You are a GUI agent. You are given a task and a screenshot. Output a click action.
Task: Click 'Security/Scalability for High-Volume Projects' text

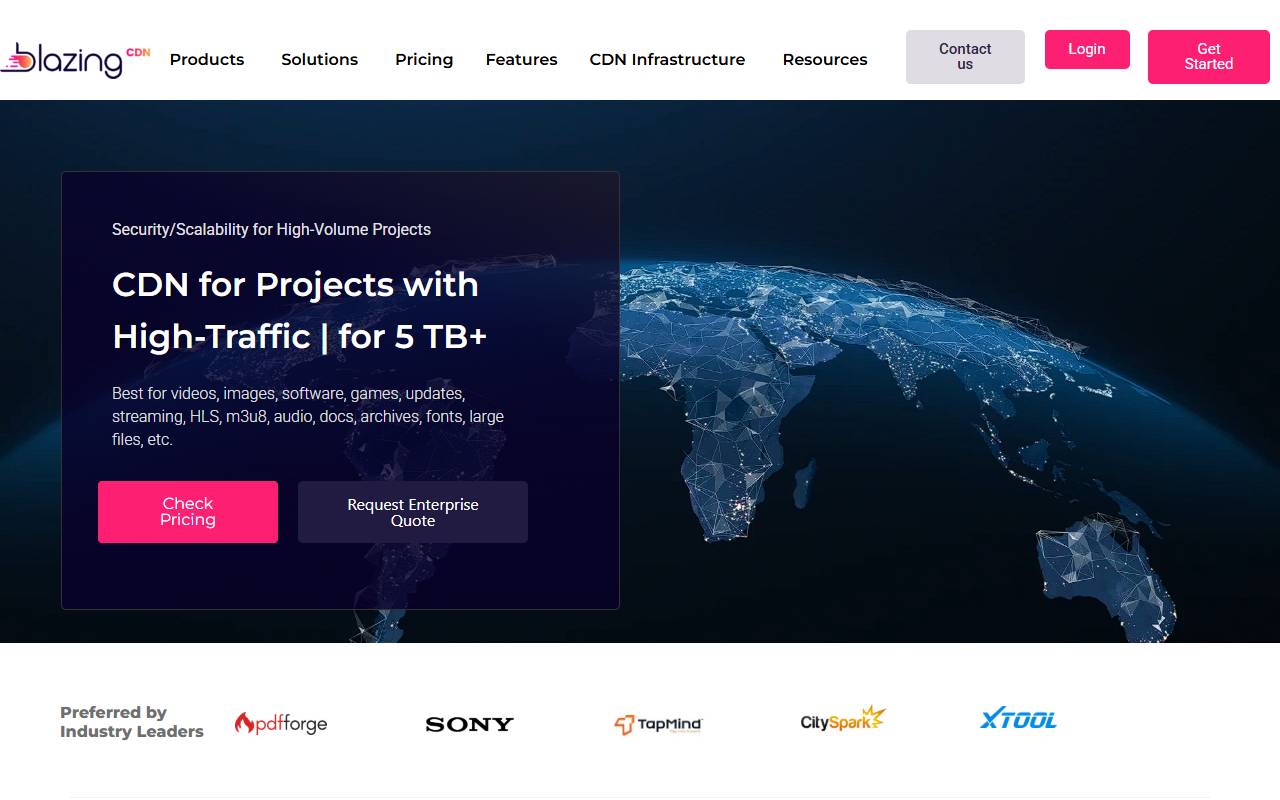point(271,229)
